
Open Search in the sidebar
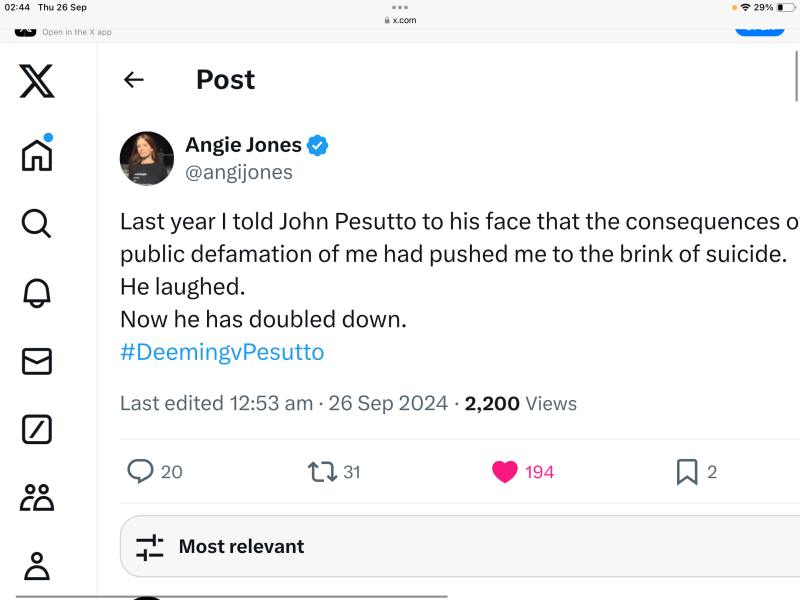click(36, 224)
